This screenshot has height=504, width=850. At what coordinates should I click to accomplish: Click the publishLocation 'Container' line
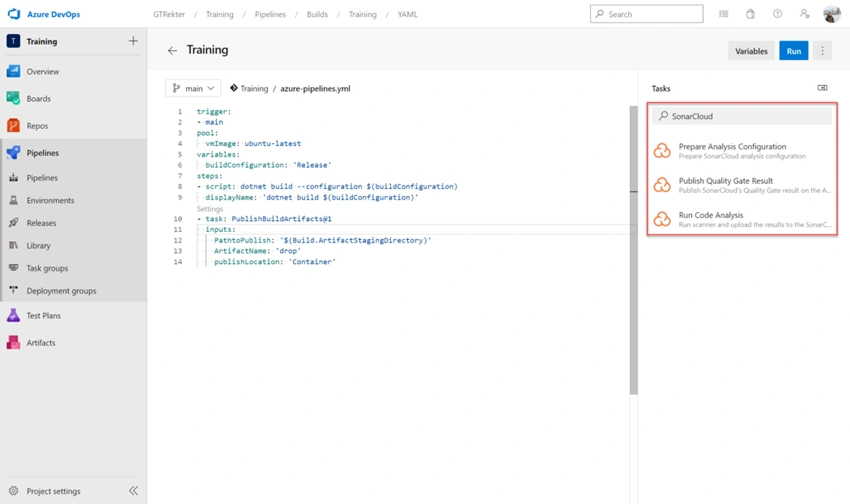274,262
